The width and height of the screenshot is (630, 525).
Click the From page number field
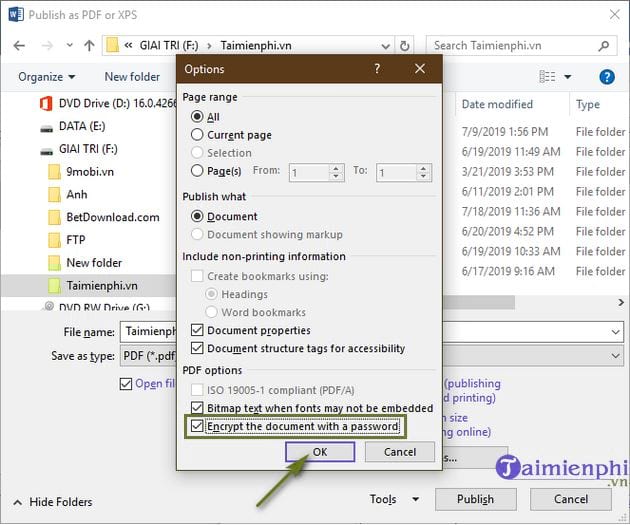[x=309, y=173]
